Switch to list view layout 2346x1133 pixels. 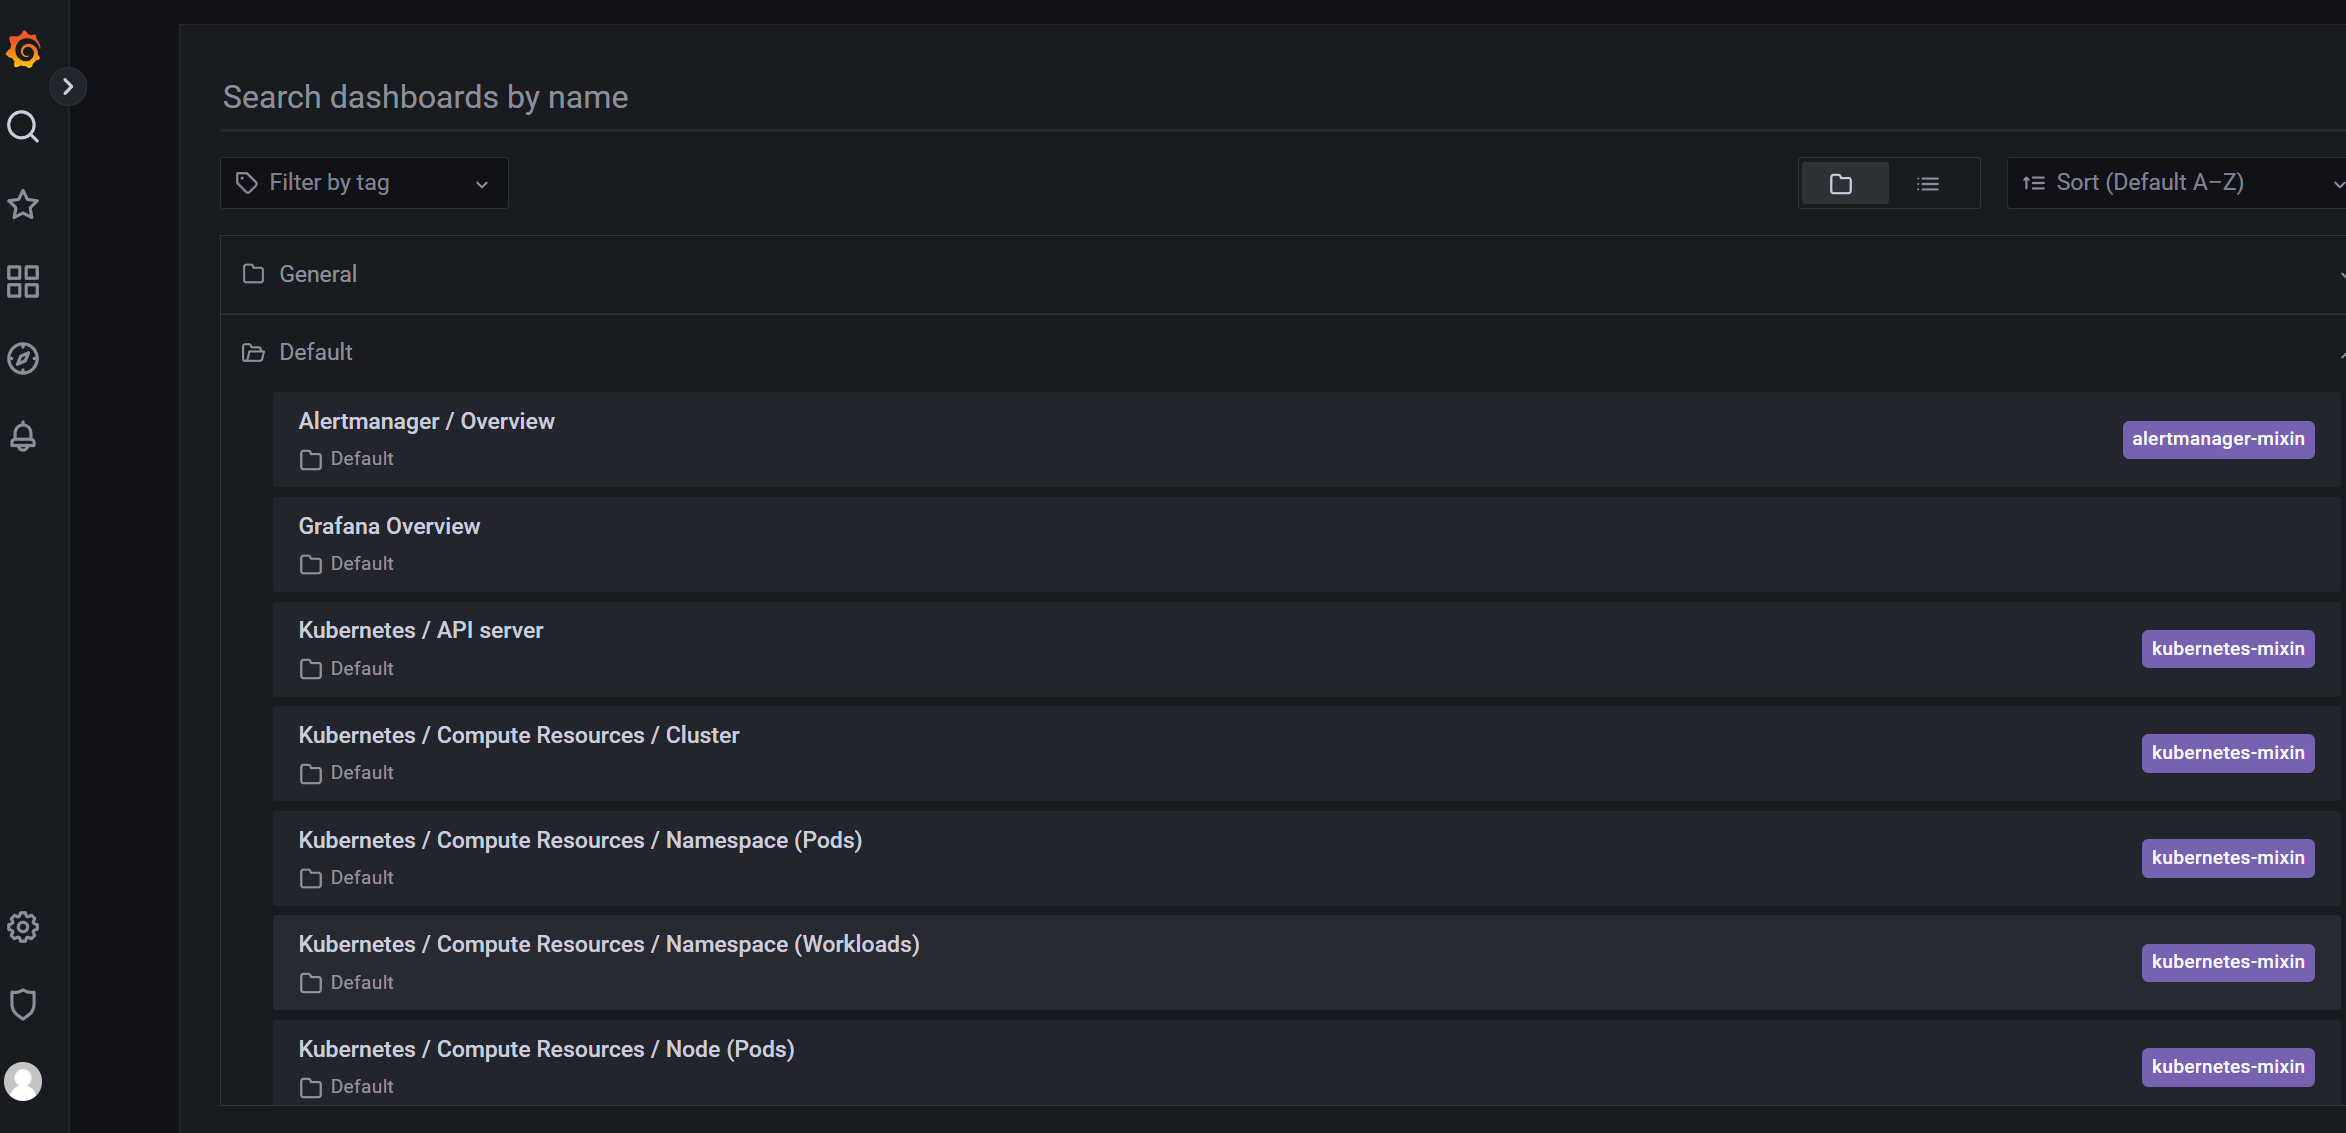coord(1928,184)
